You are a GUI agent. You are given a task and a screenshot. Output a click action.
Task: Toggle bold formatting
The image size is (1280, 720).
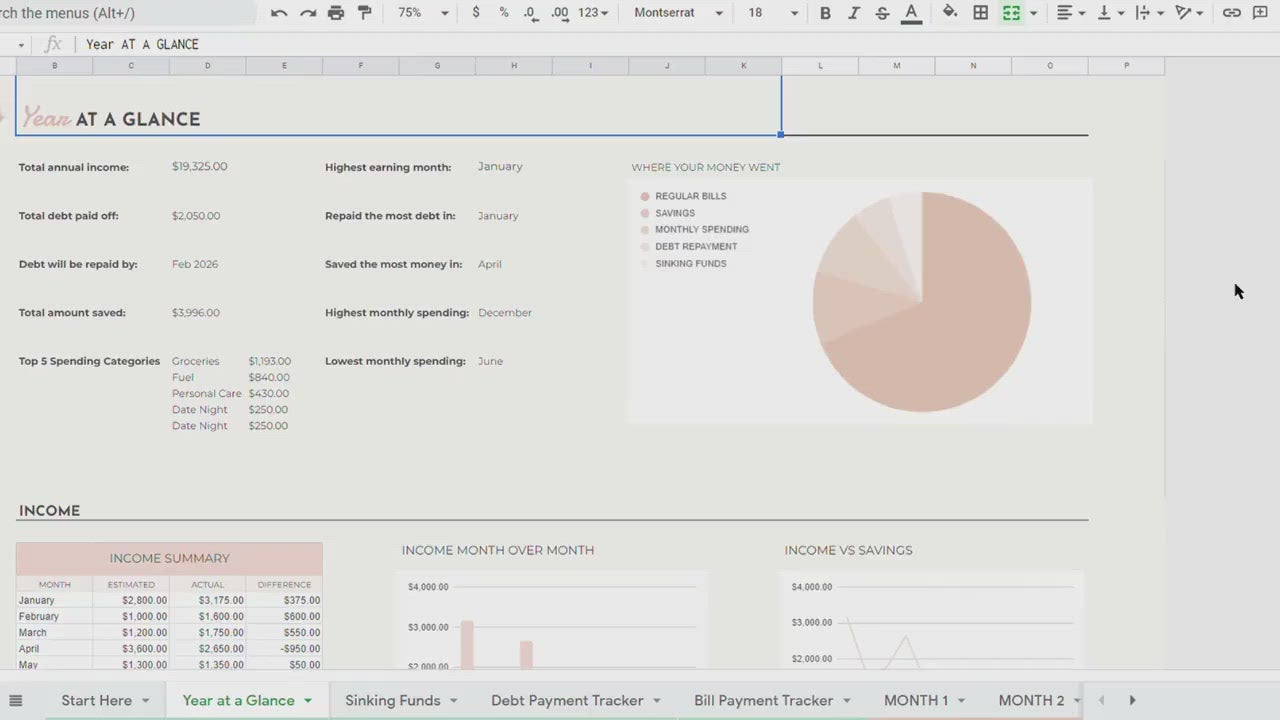(x=825, y=13)
